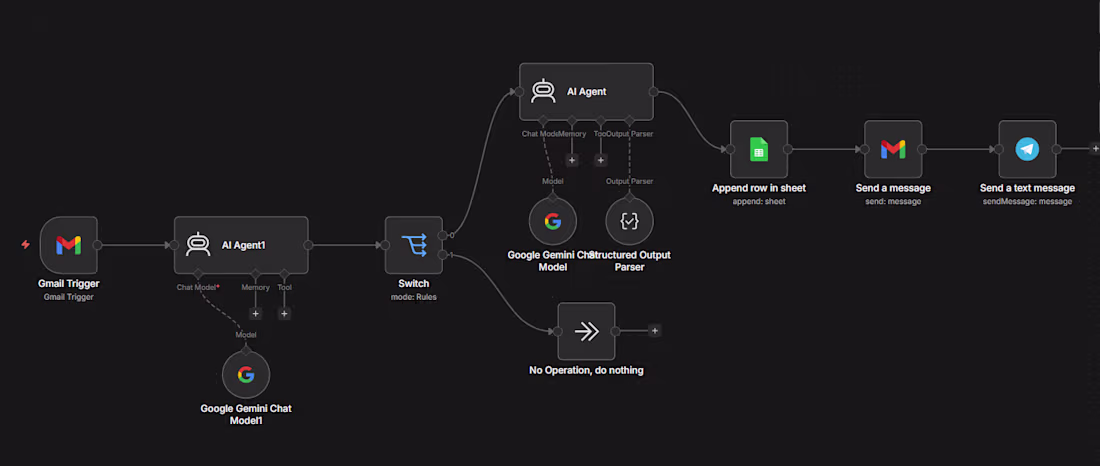Click the "Structured Output Parser" label
1100x466 pixels.
tap(629, 260)
